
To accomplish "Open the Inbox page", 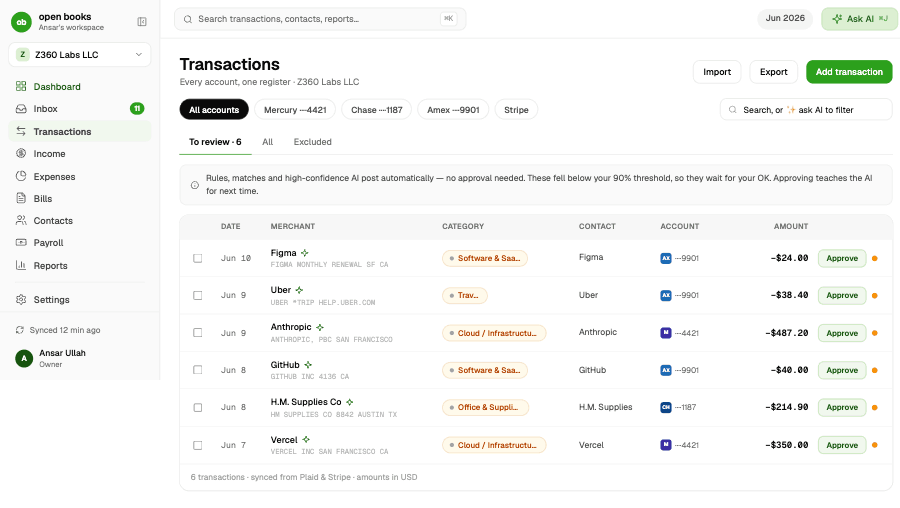I will coord(80,108).
